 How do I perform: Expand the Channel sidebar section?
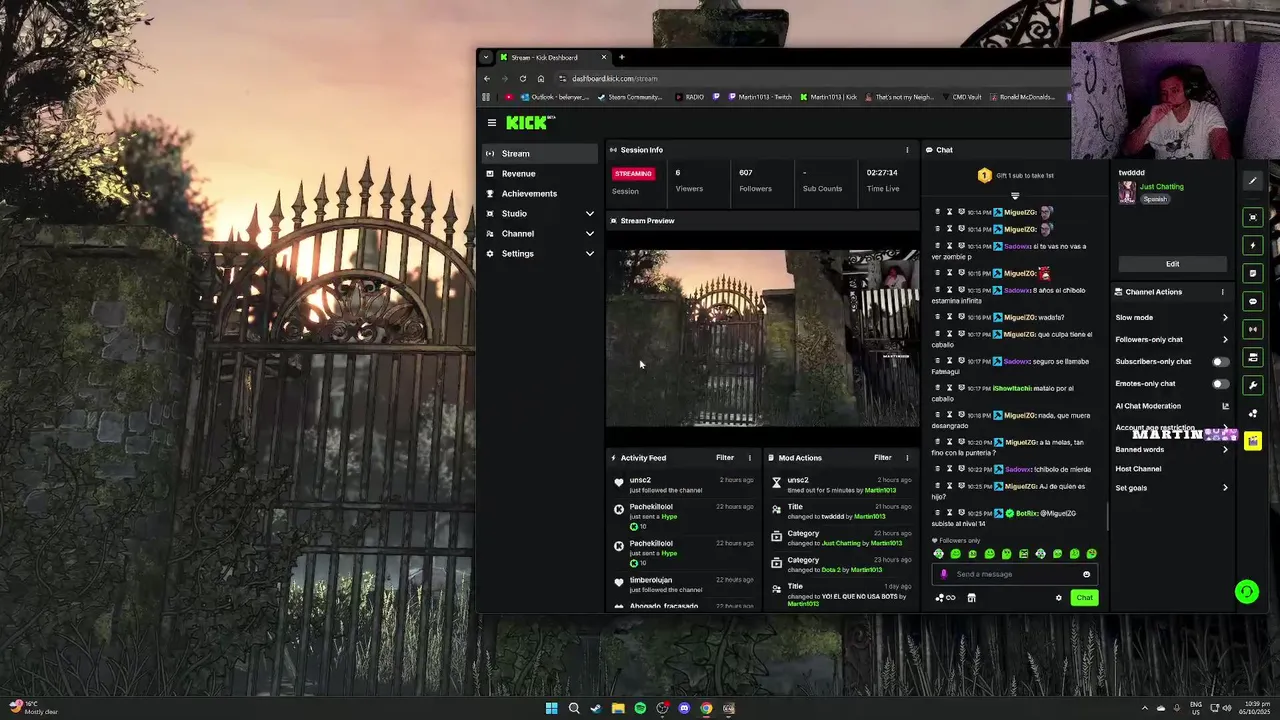coord(589,234)
